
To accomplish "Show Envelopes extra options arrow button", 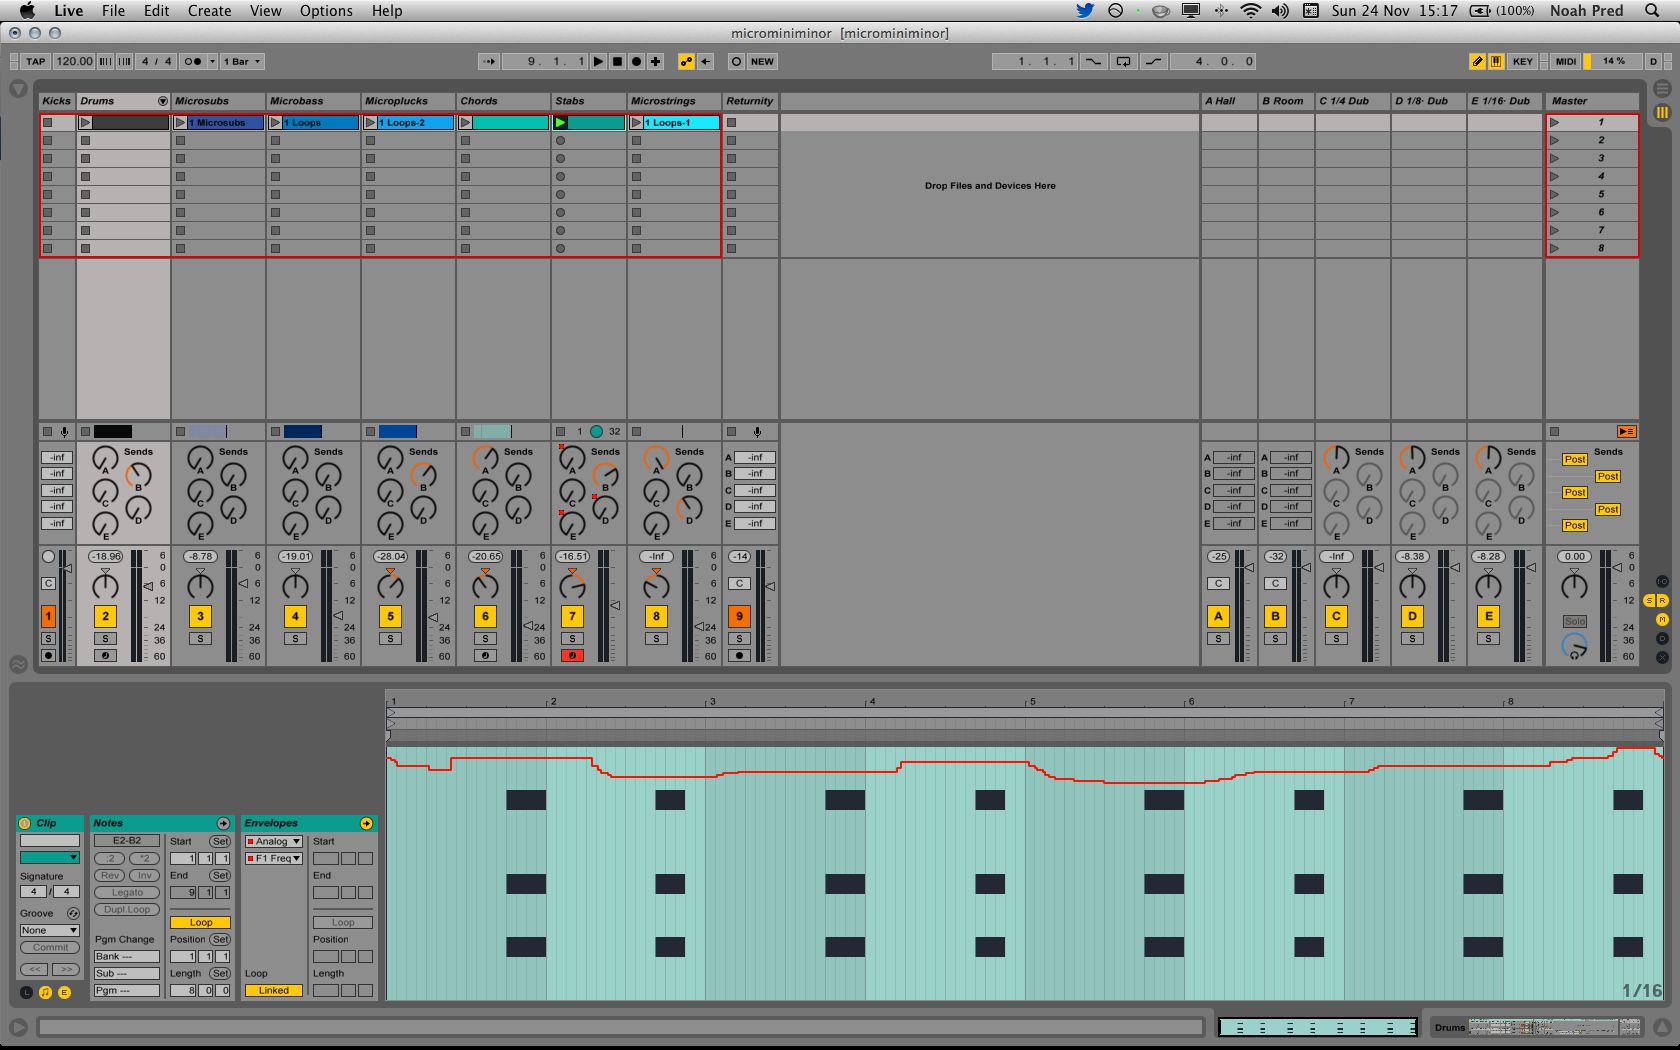I will 366,823.
